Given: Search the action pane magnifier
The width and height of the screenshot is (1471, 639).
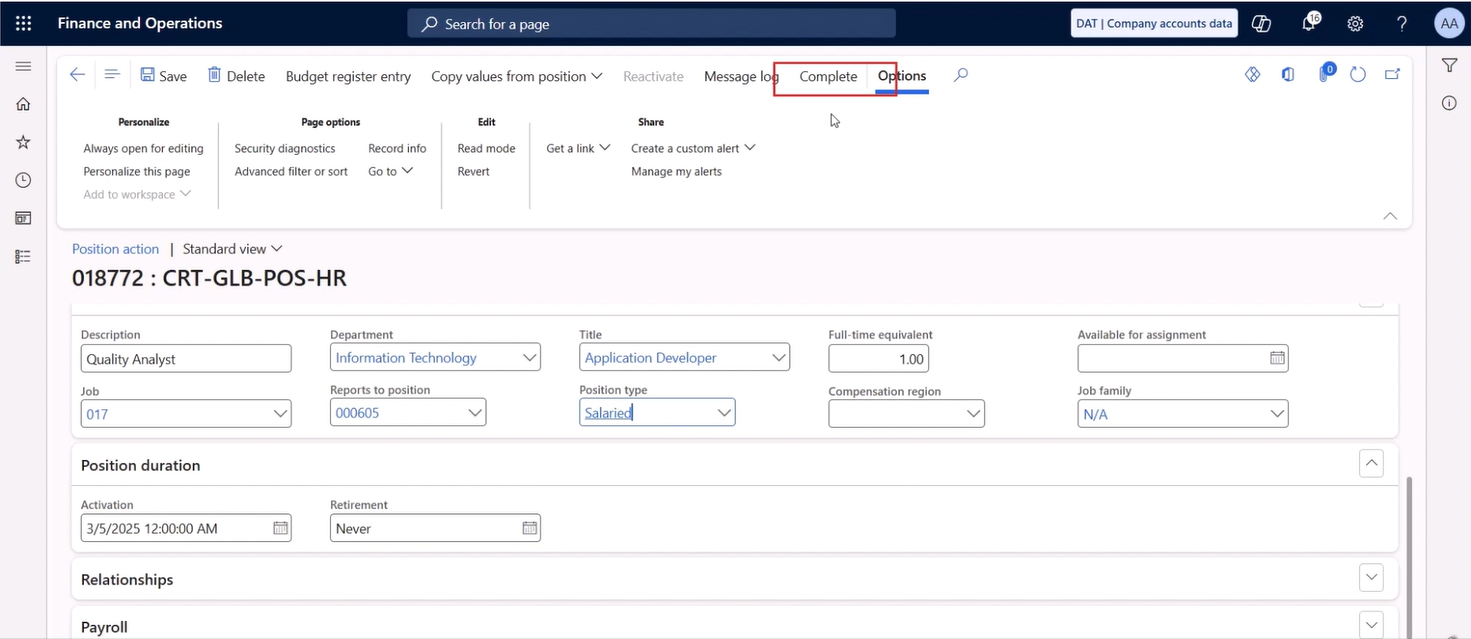Looking at the screenshot, I should pos(961,75).
